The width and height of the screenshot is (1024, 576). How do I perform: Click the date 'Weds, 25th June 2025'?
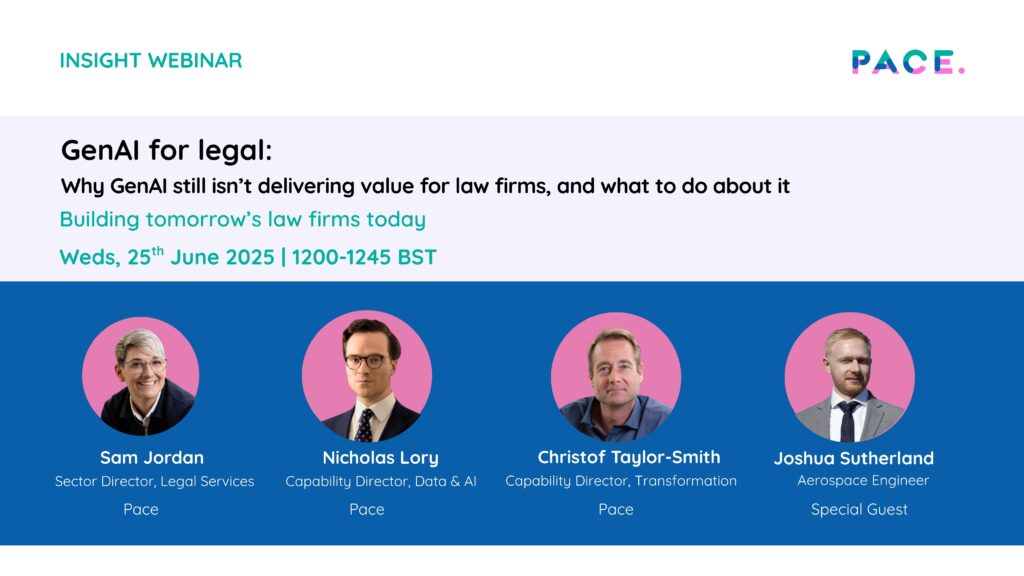167,257
